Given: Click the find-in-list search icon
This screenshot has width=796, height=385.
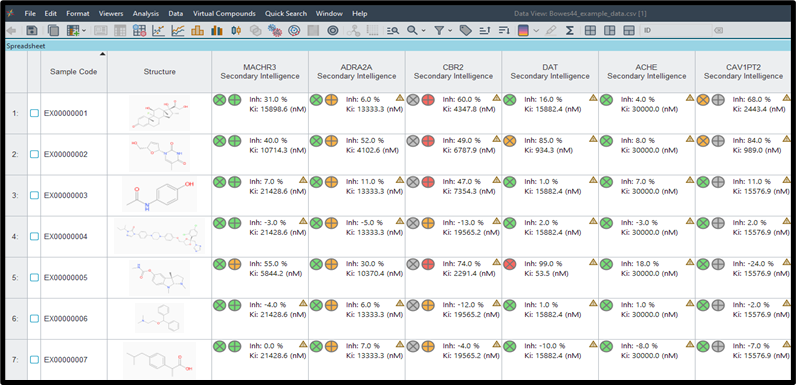Looking at the screenshot, I should pos(392,30).
